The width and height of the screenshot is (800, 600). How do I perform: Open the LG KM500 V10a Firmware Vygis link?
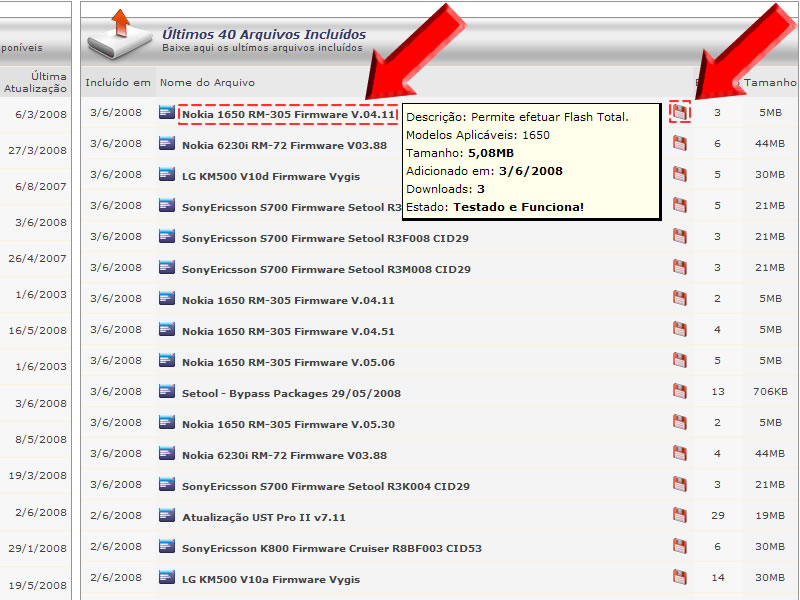271,580
